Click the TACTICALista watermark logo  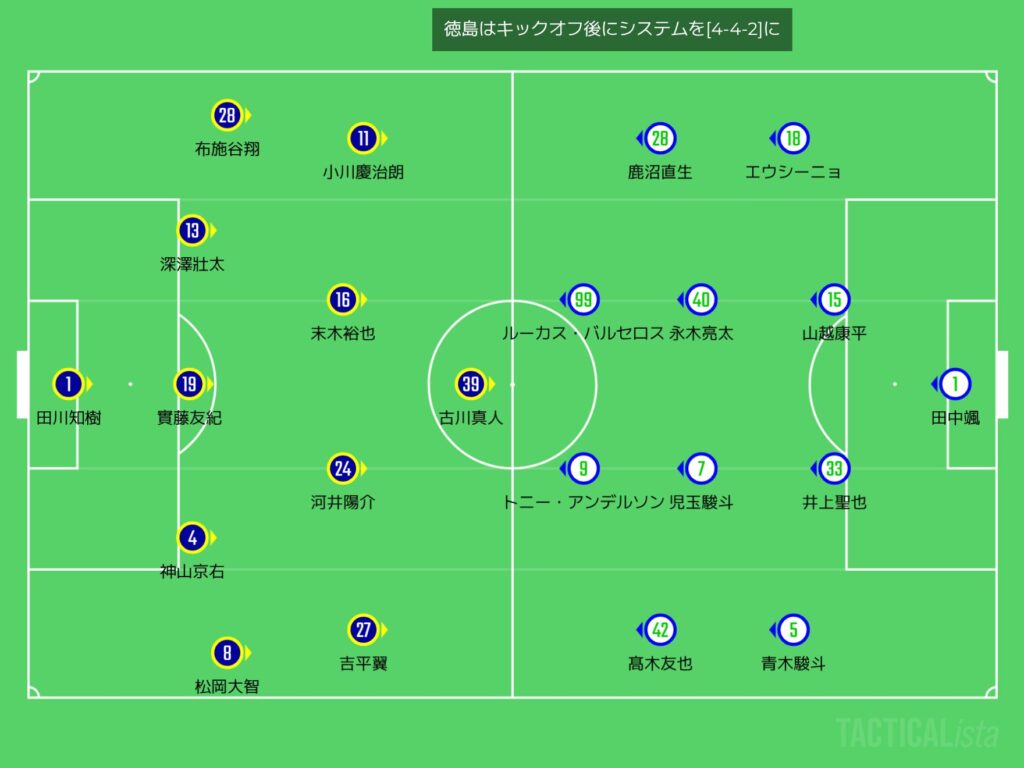[x=917, y=733]
